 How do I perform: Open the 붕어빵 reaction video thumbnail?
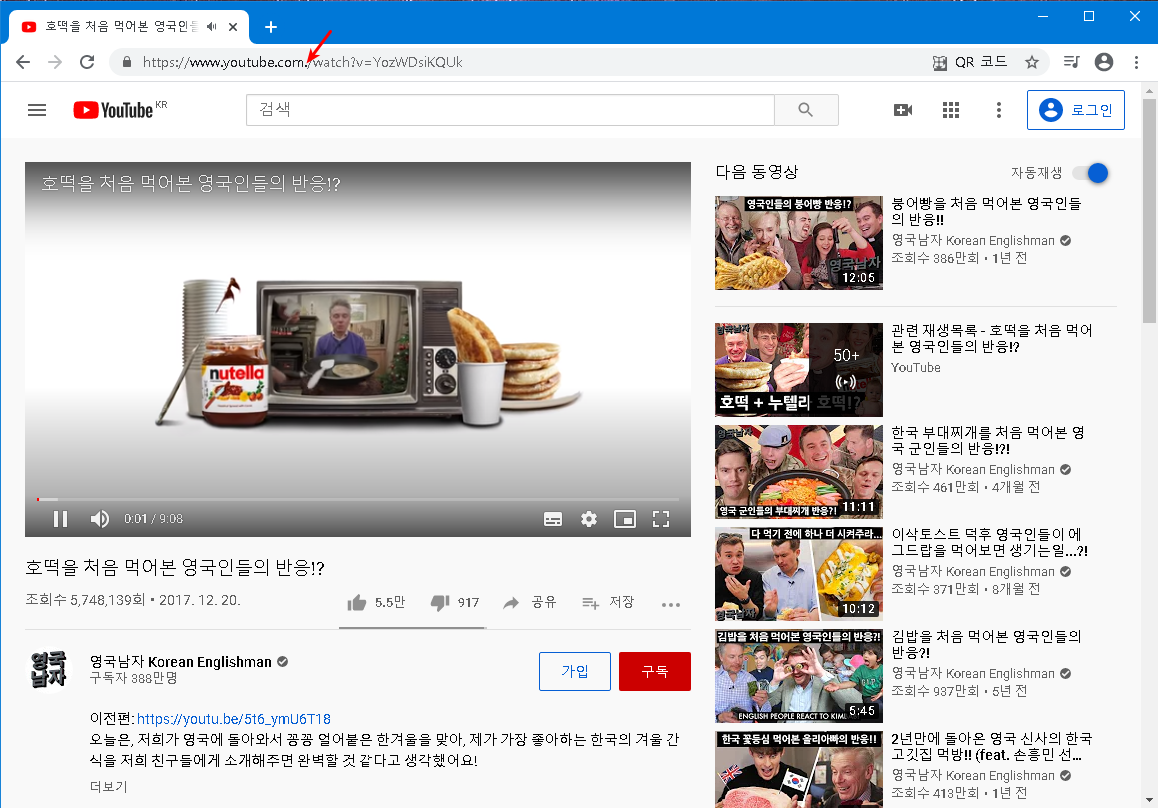coord(798,243)
